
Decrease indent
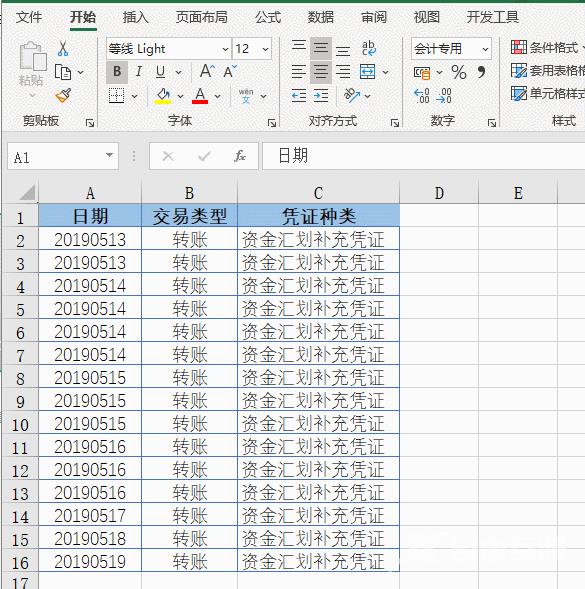(299, 96)
